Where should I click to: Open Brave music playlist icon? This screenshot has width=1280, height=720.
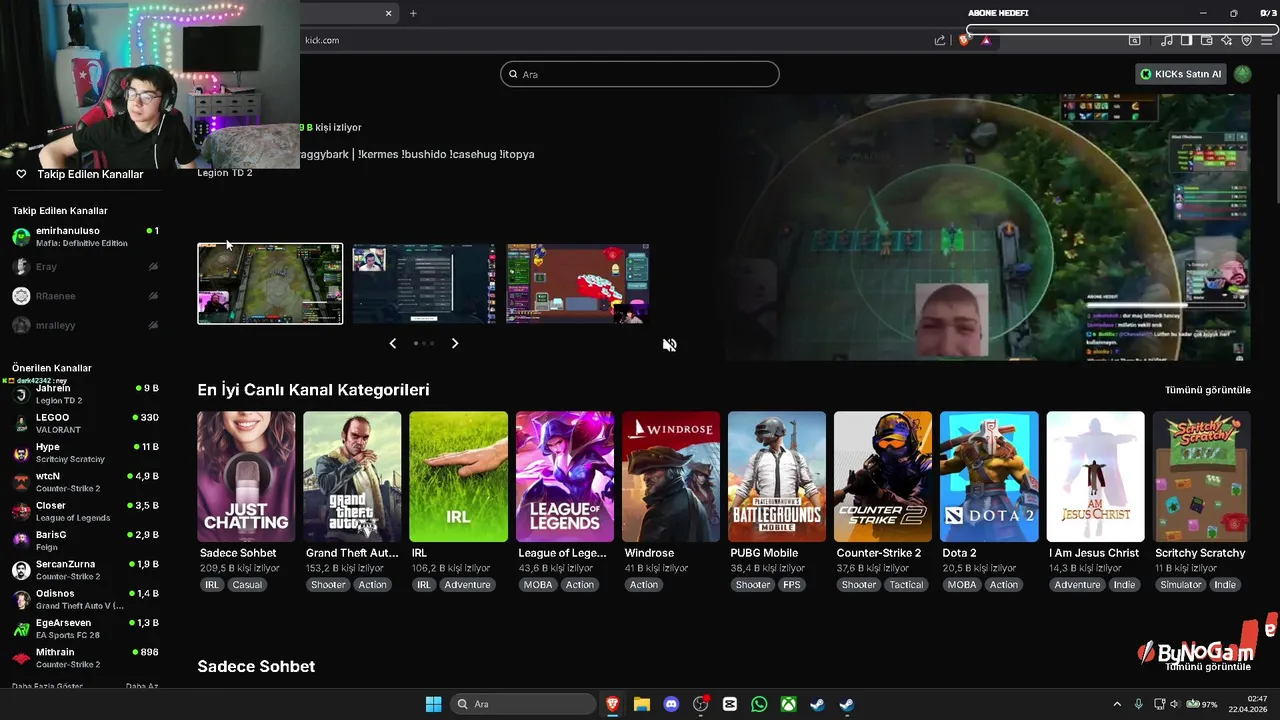click(1167, 40)
